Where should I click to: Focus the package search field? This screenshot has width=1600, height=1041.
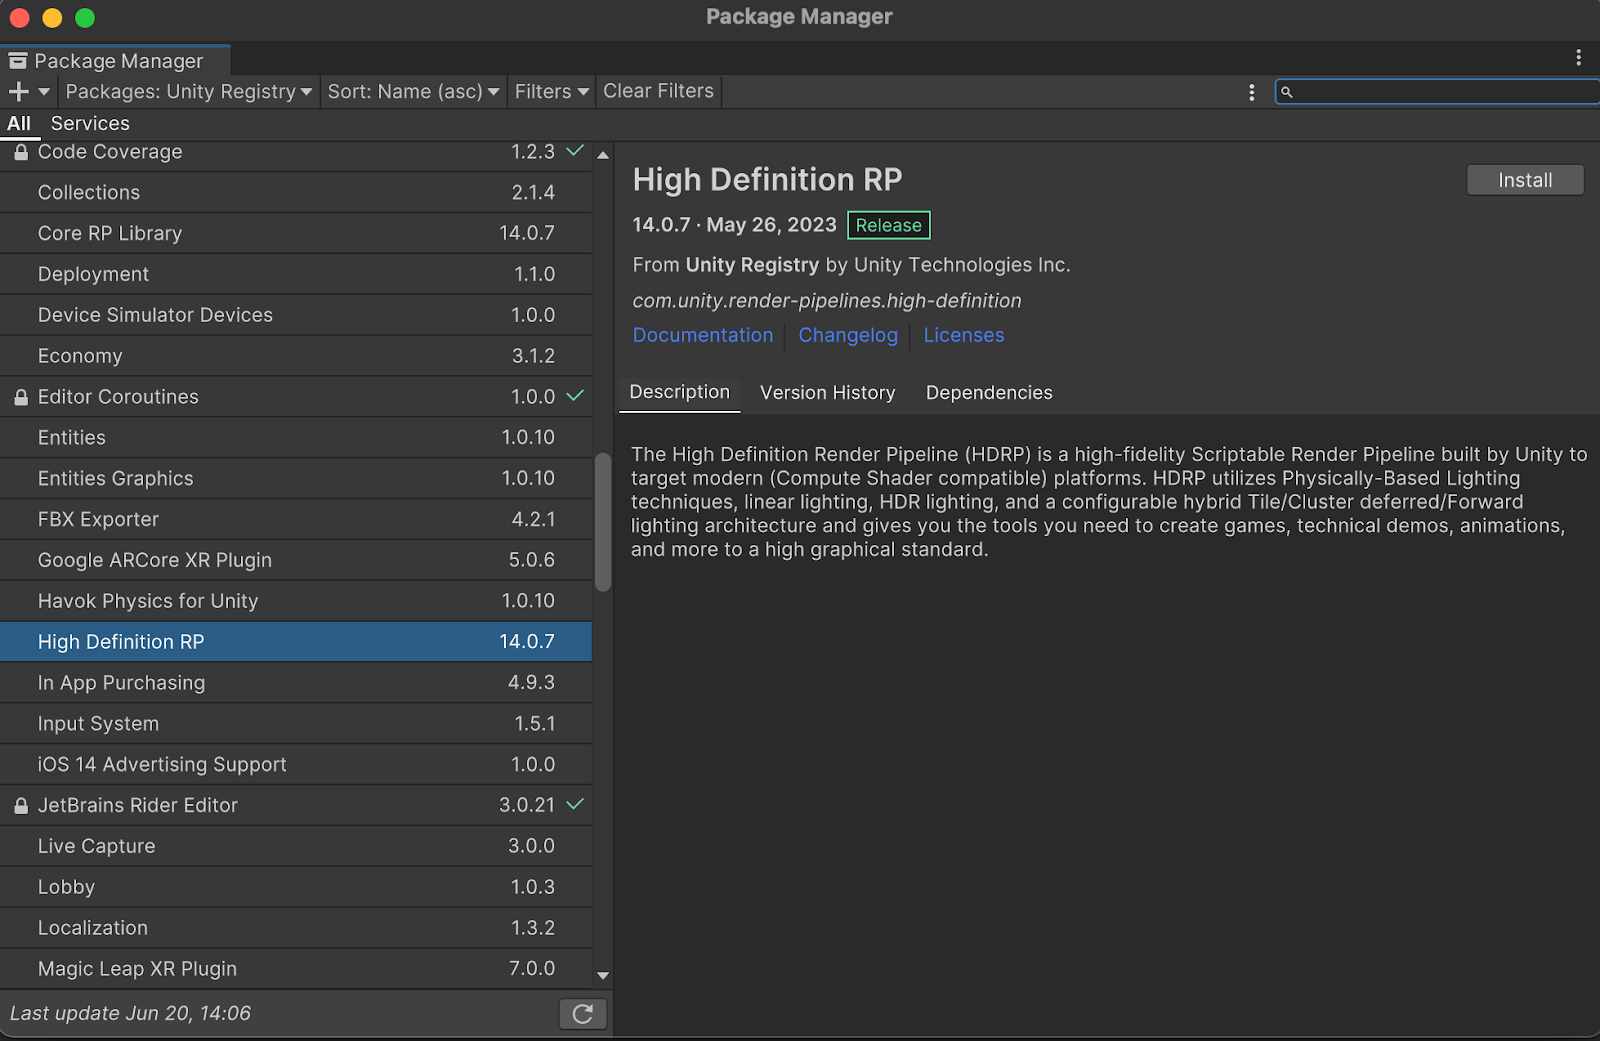pos(1440,92)
